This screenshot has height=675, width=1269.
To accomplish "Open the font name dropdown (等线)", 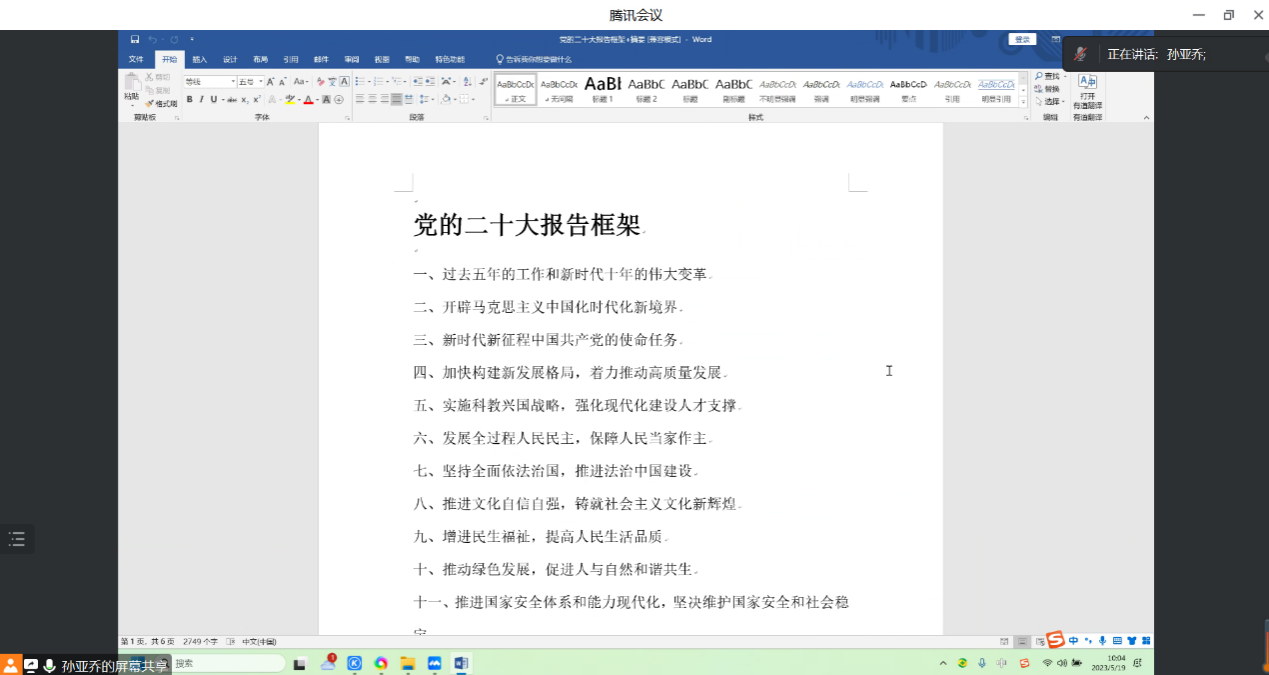I will [x=208, y=82].
